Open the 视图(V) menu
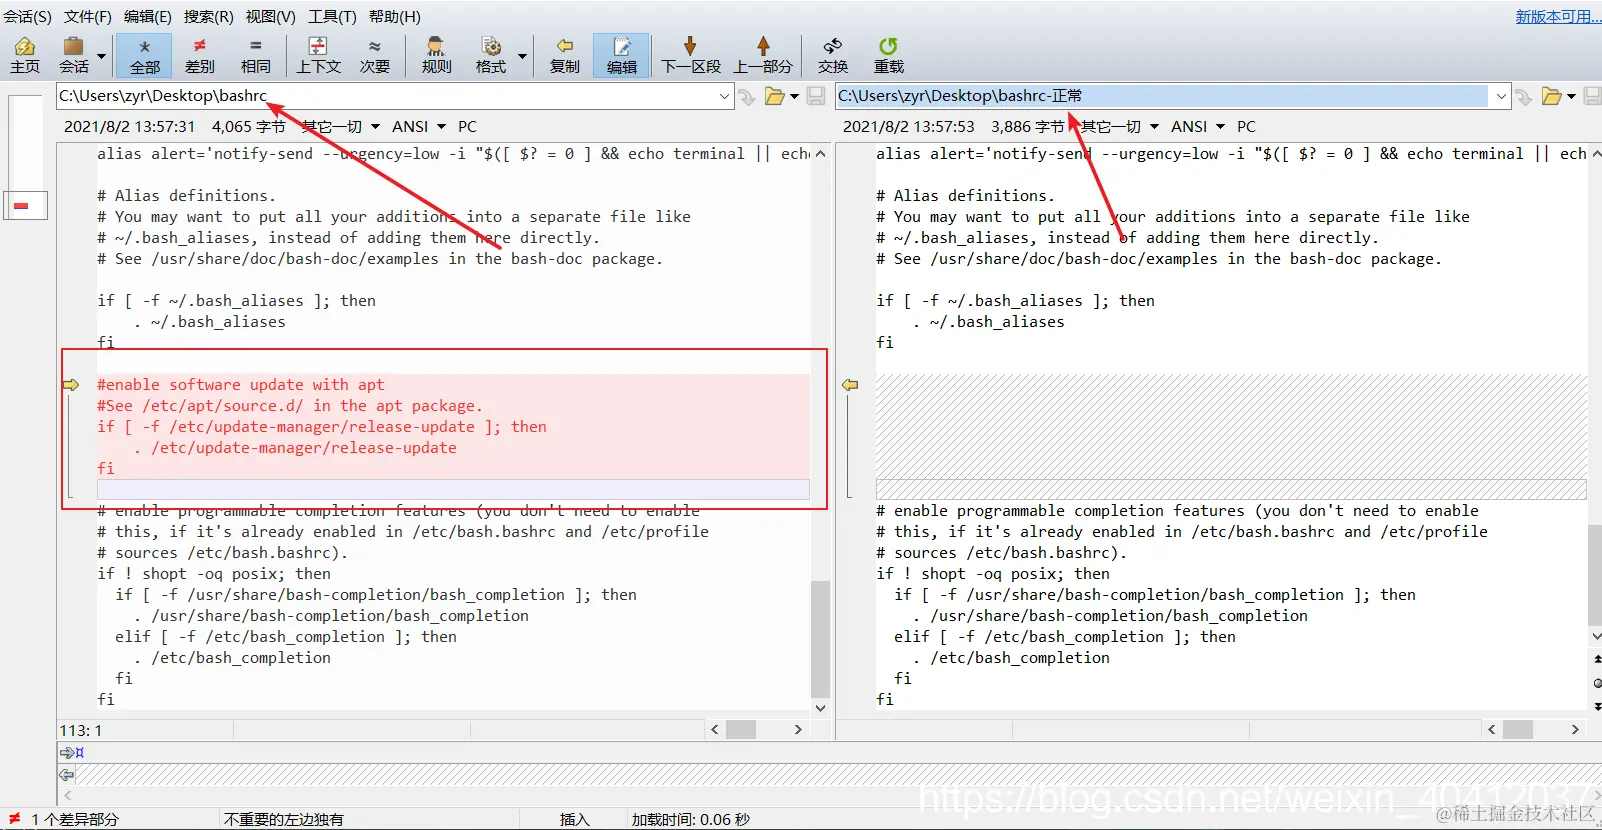The width and height of the screenshot is (1602, 830). (270, 16)
